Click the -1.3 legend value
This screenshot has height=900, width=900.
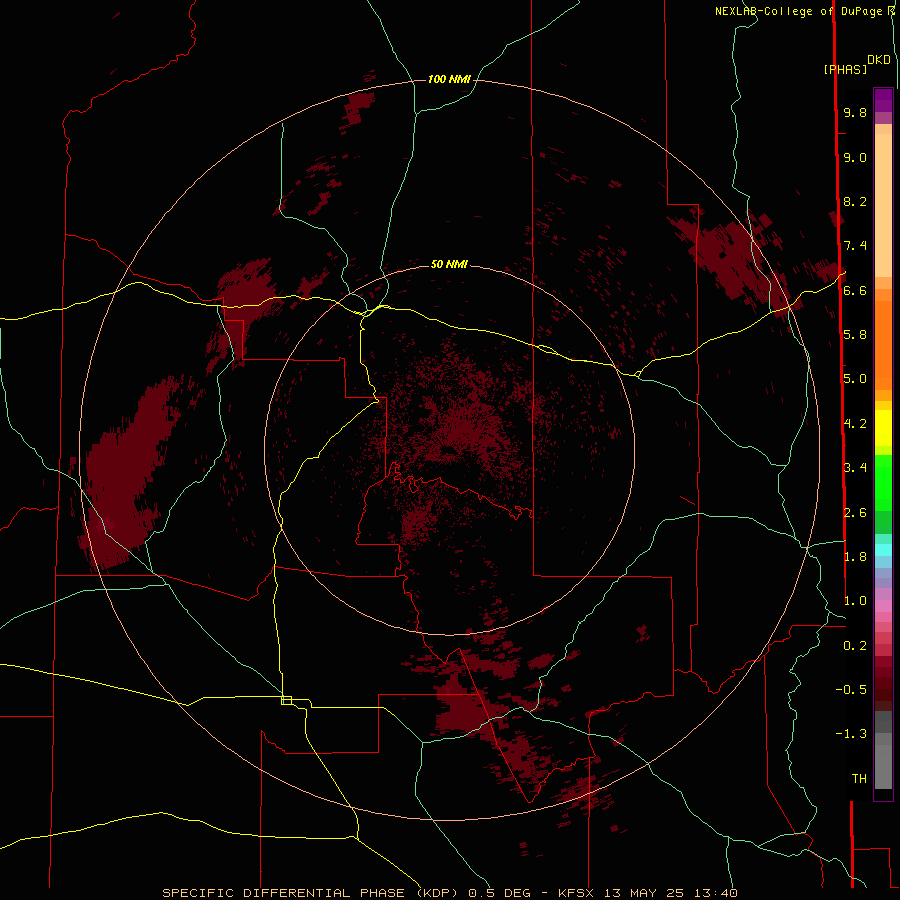coord(851,734)
